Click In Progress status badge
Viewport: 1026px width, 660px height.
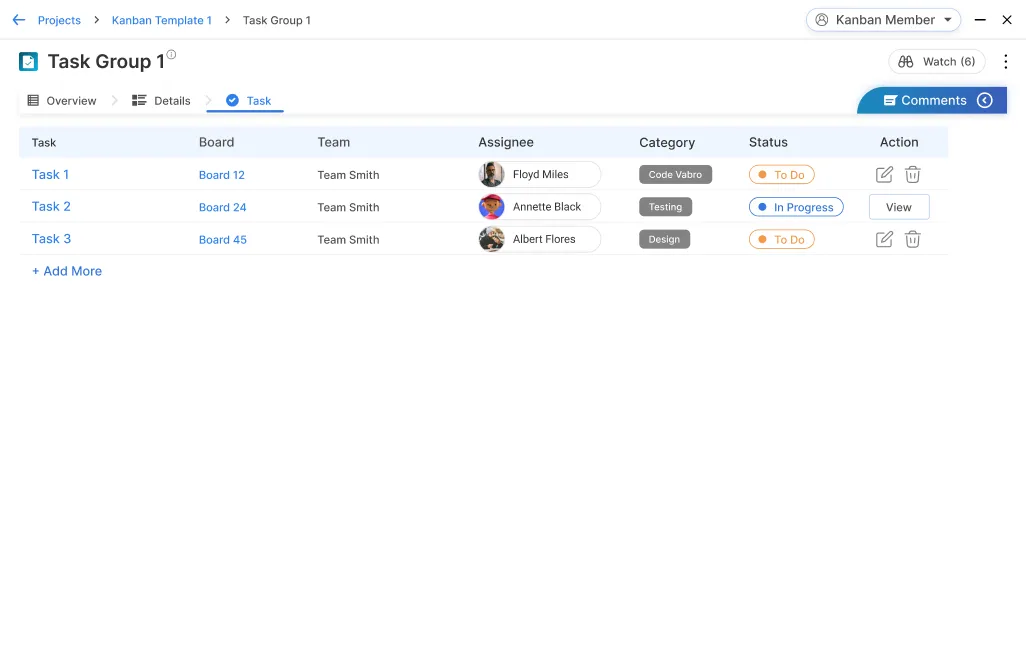tap(796, 208)
